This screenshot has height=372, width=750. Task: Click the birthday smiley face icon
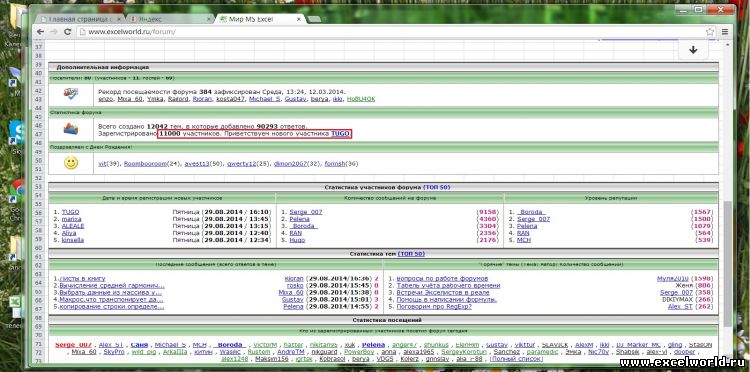pos(71,164)
